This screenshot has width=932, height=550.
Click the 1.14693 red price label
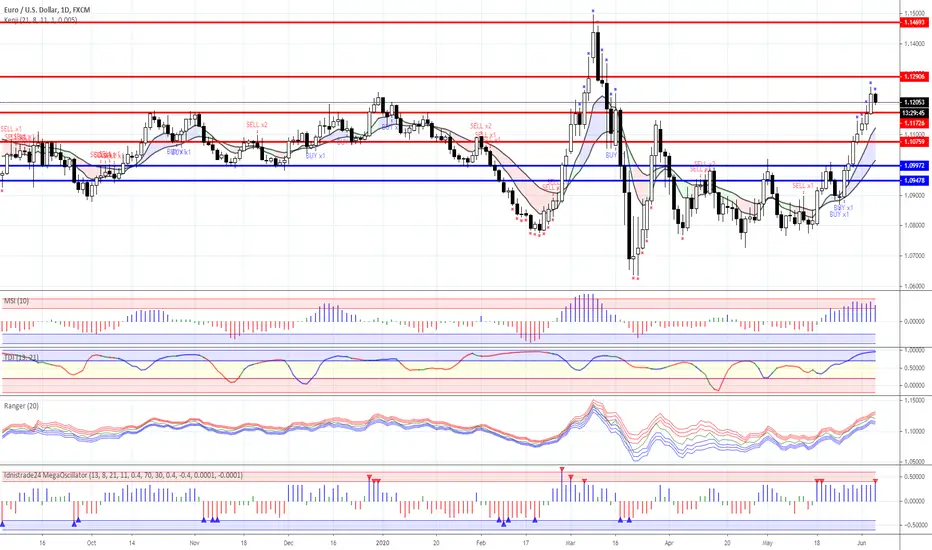pyautogui.click(x=914, y=23)
